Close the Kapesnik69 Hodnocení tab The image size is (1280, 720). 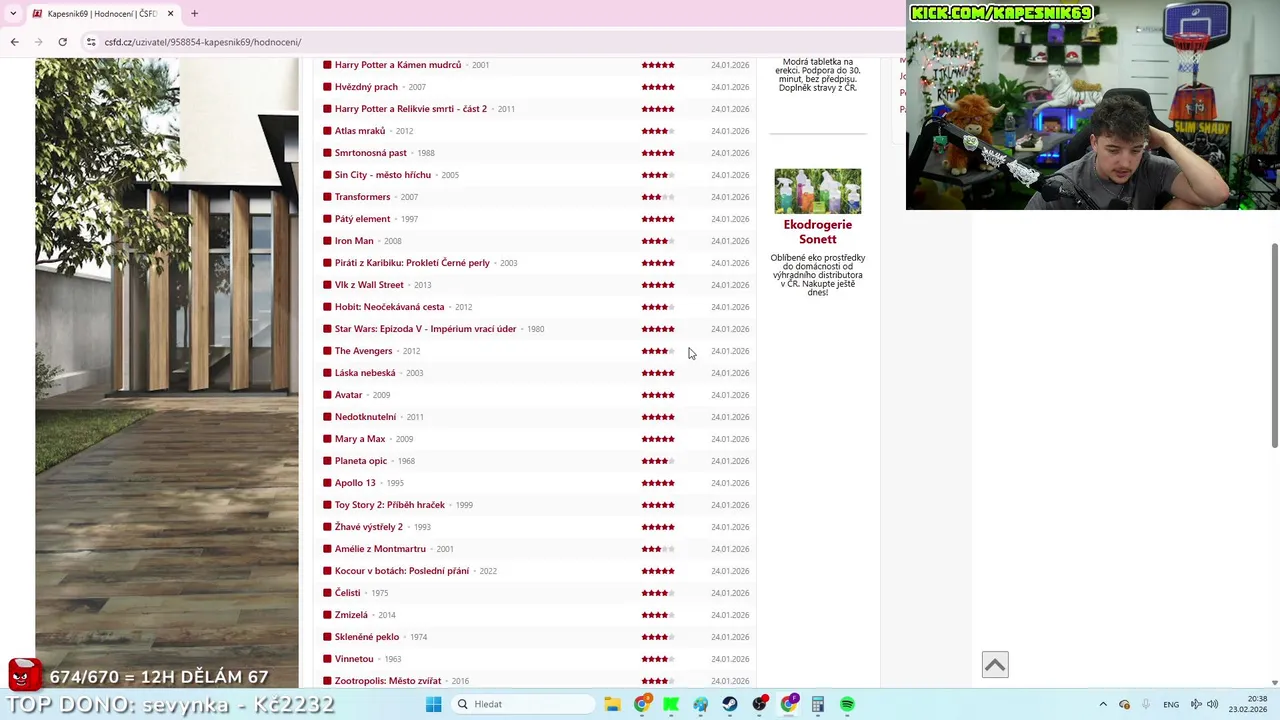tap(170, 13)
